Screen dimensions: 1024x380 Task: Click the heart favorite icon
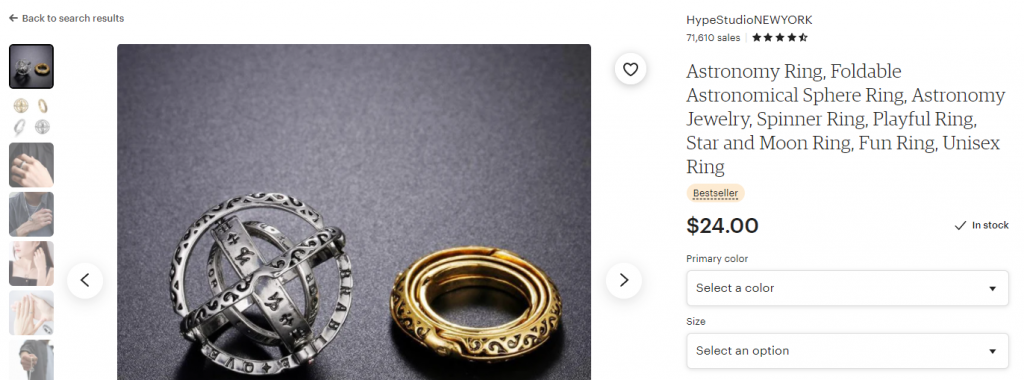coord(630,69)
